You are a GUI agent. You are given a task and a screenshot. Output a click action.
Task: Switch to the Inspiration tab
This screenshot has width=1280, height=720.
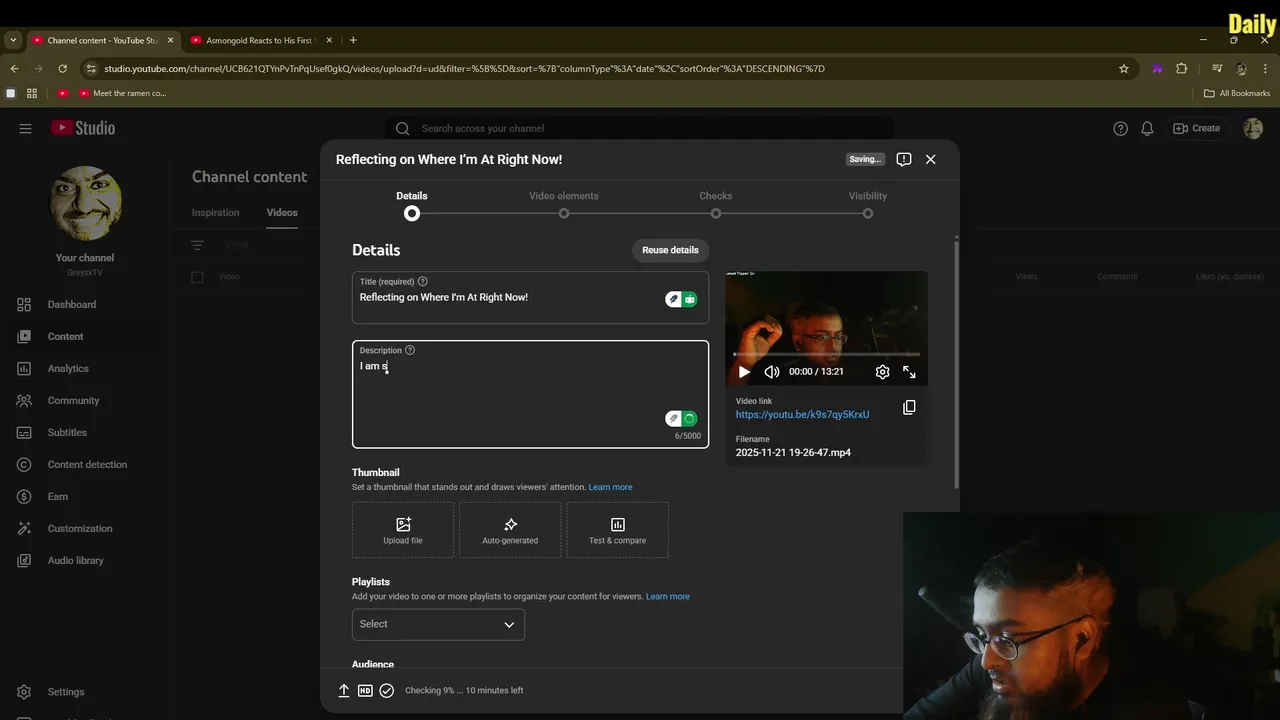[x=216, y=212]
